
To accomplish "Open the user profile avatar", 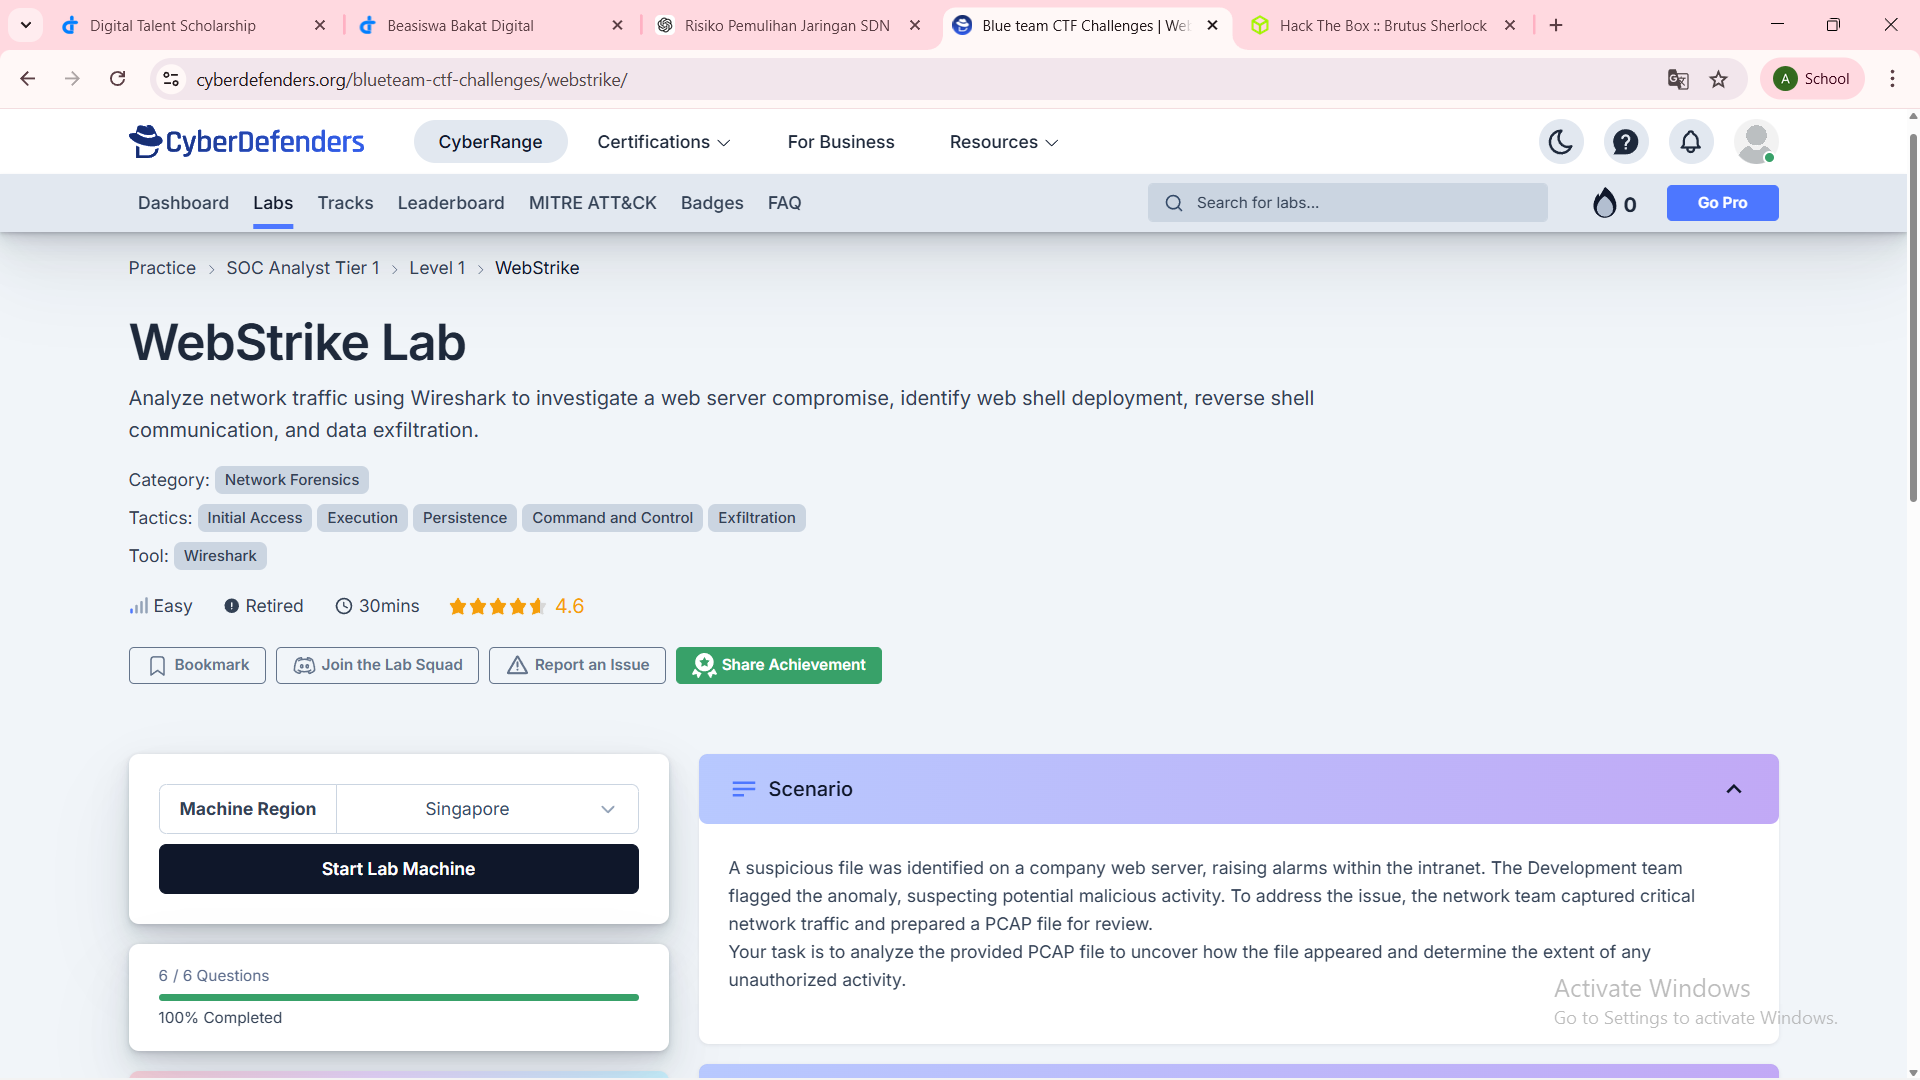I will click(1756, 141).
